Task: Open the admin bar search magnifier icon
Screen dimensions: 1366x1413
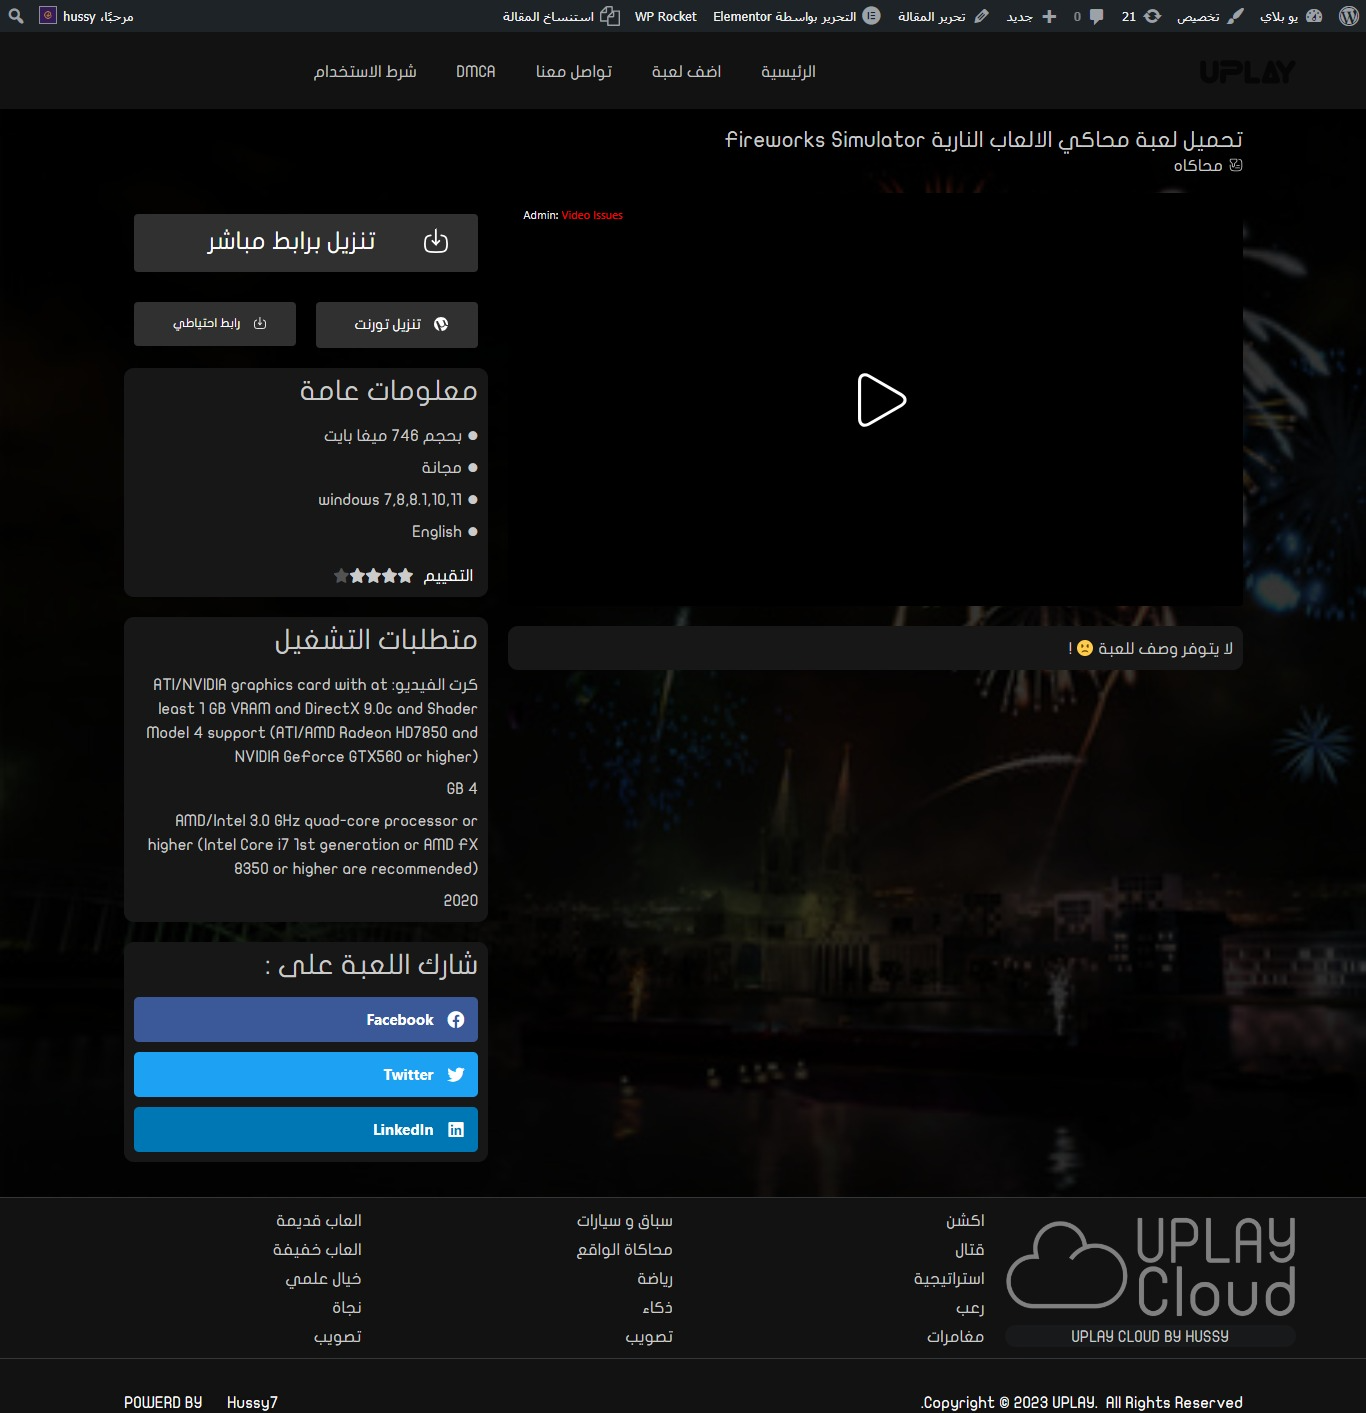Action: coord(16,16)
